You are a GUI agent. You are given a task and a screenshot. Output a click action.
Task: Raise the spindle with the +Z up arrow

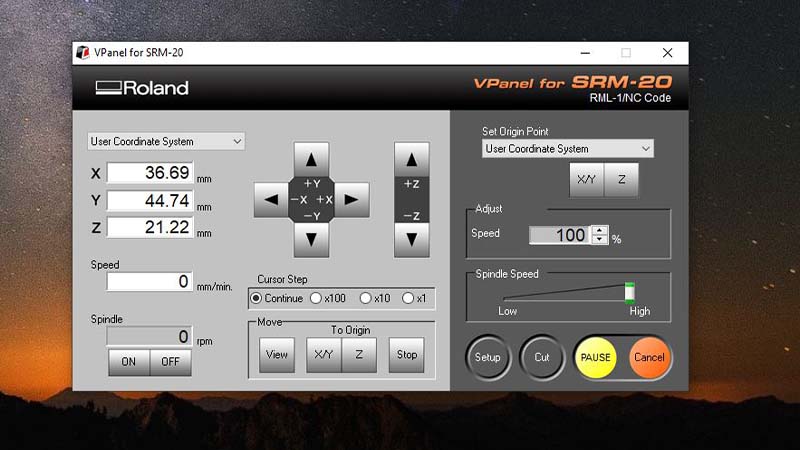click(411, 160)
